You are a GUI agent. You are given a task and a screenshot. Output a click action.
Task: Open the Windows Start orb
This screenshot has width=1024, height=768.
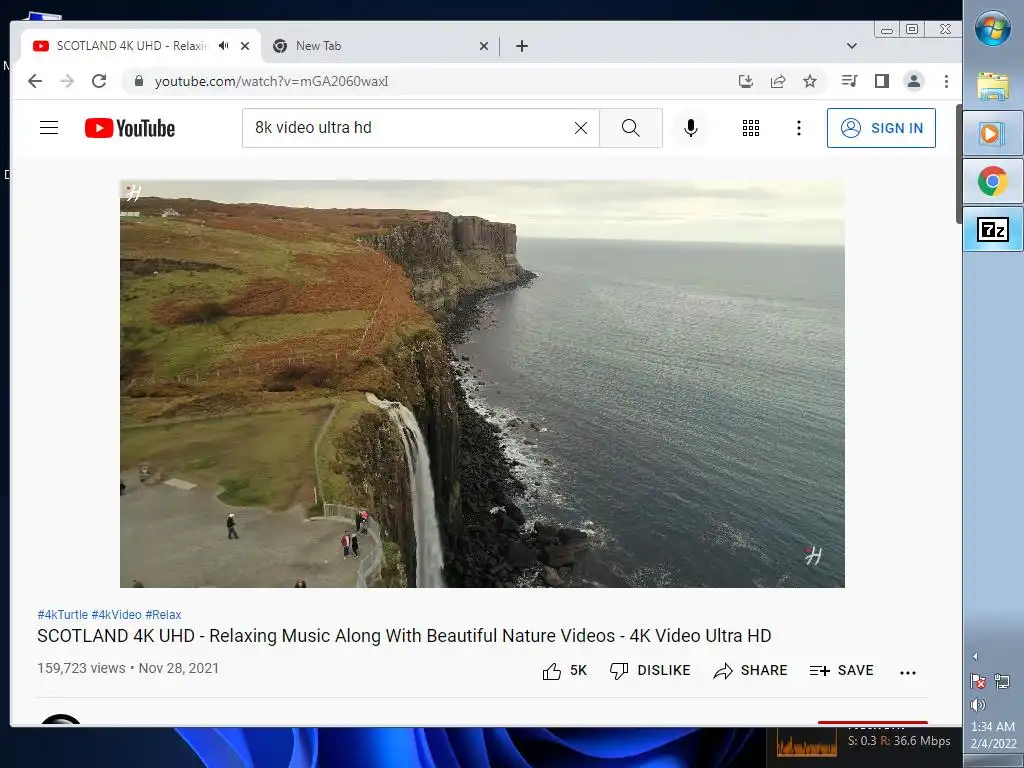993,29
